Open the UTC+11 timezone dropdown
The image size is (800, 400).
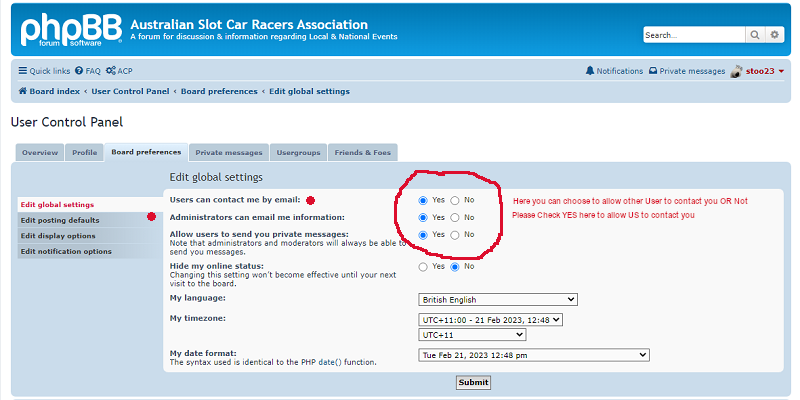coord(472,335)
